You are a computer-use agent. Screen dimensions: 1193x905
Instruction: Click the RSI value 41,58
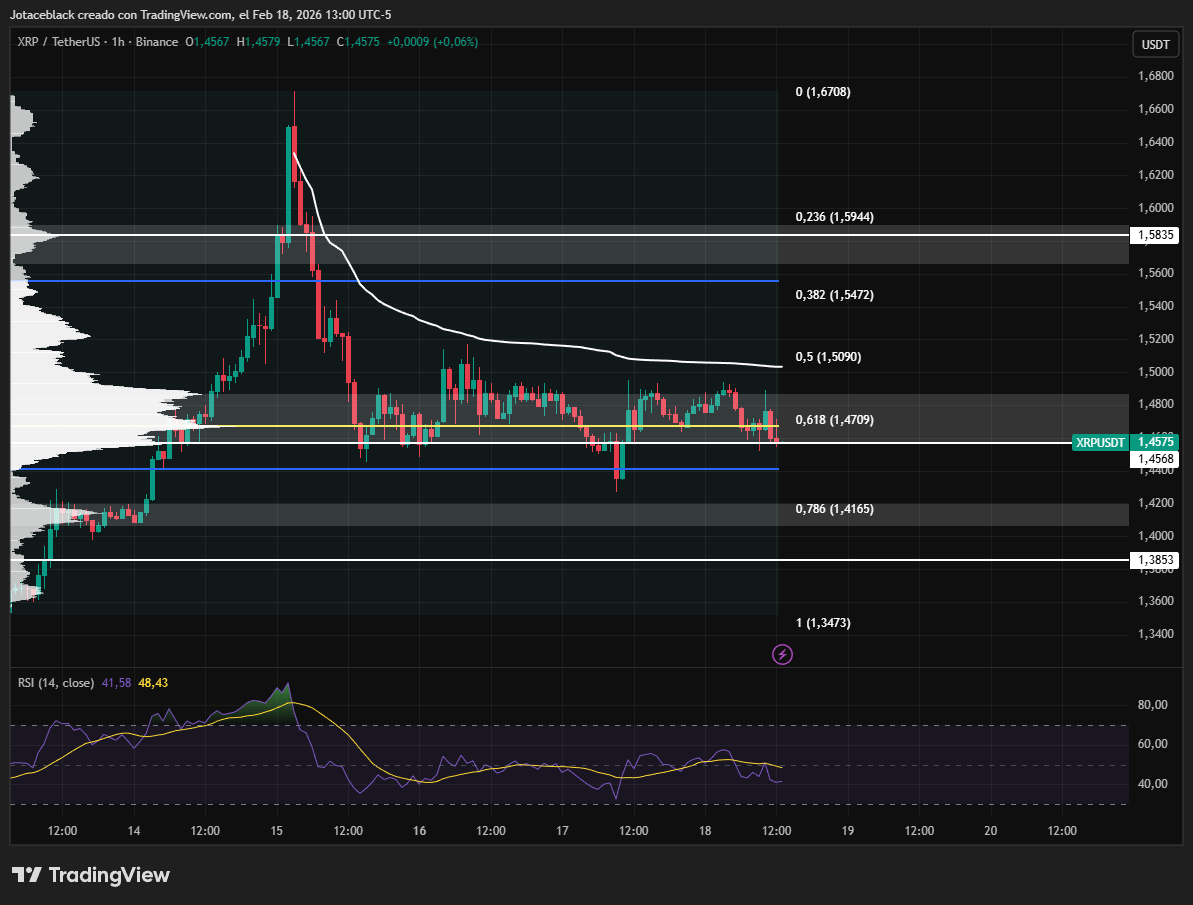point(116,683)
